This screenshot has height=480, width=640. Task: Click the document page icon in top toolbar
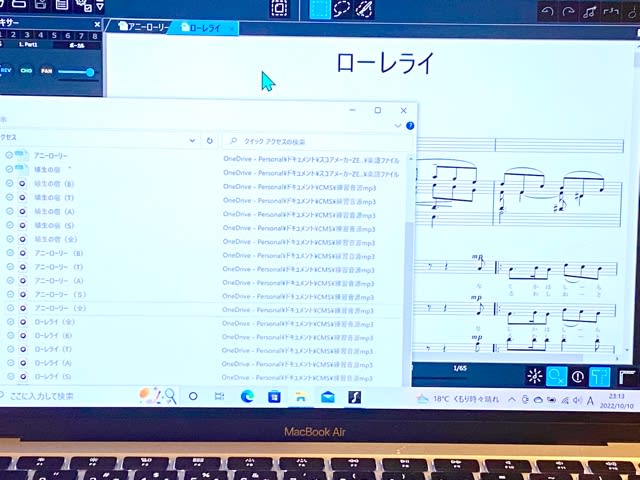point(62,4)
